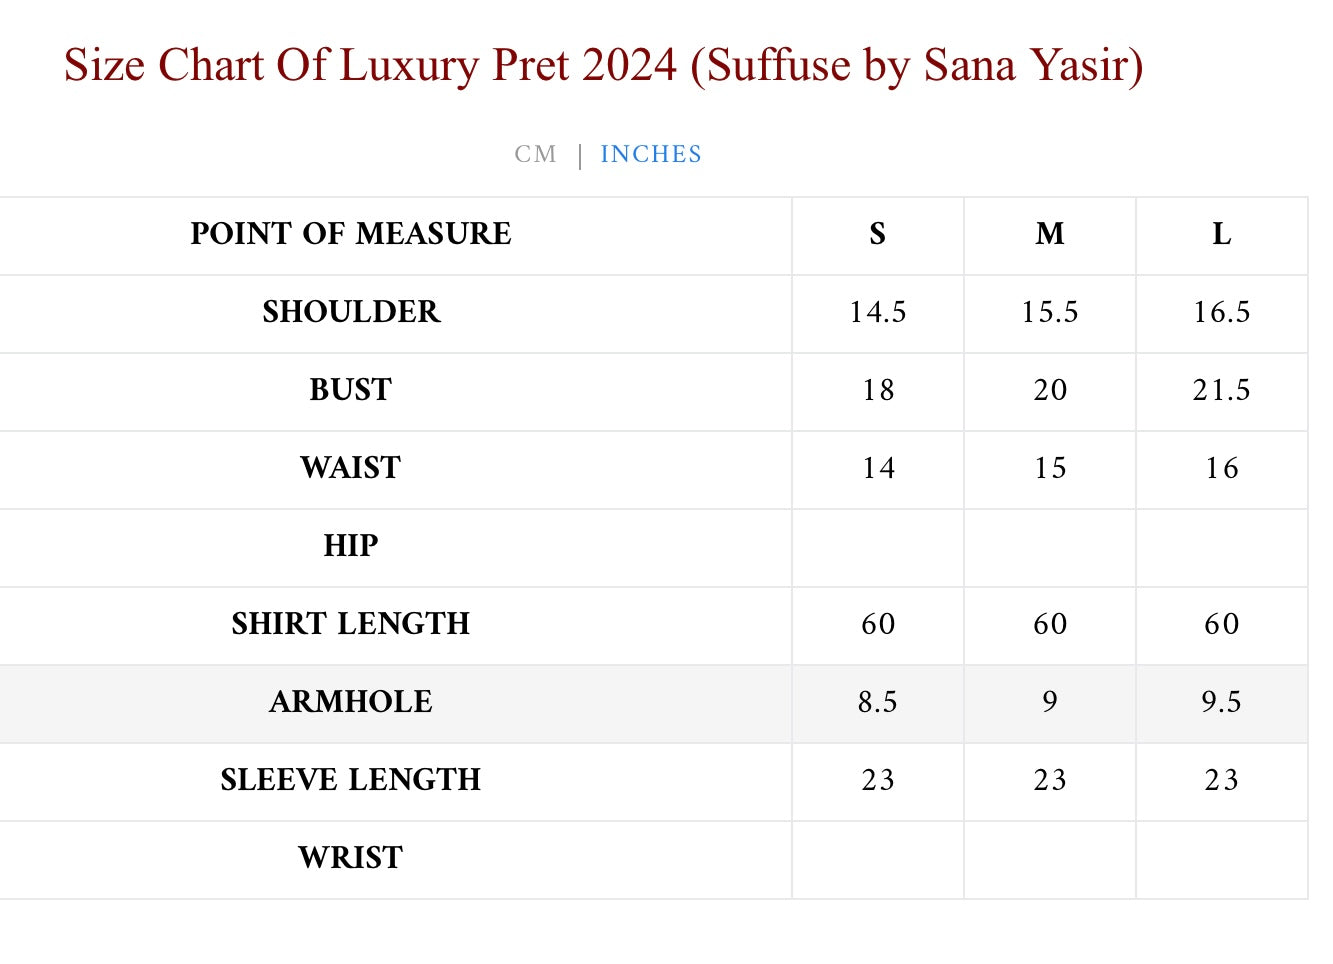Select the INCHES unit option
Image resolution: width=1333 pixels, height=964 pixels.
pyautogui.click(x=651, y=154)
